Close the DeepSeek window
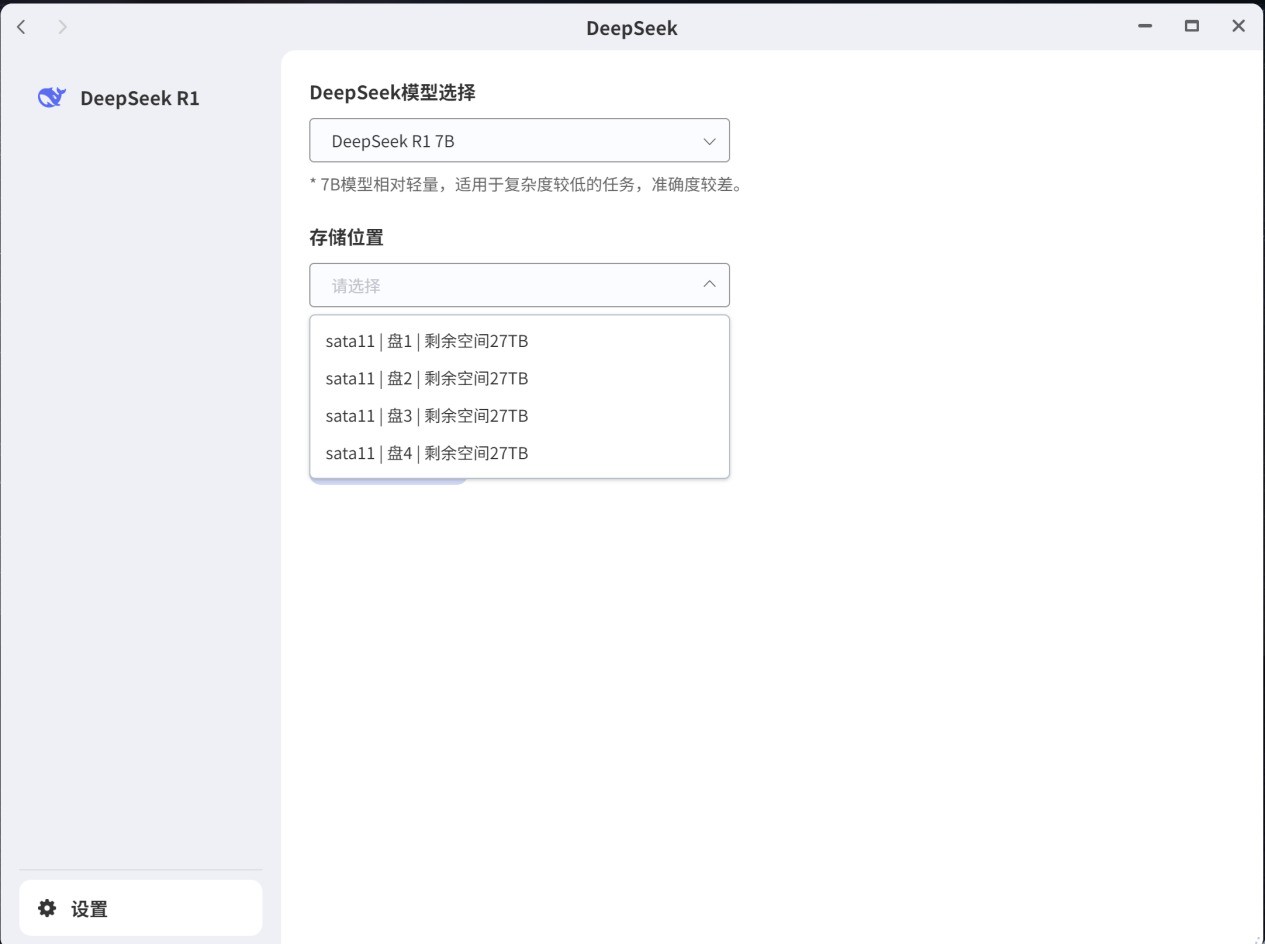The width and height of the screenshot is (1265, 944). pyautogui.click(x=1238, y=27)
